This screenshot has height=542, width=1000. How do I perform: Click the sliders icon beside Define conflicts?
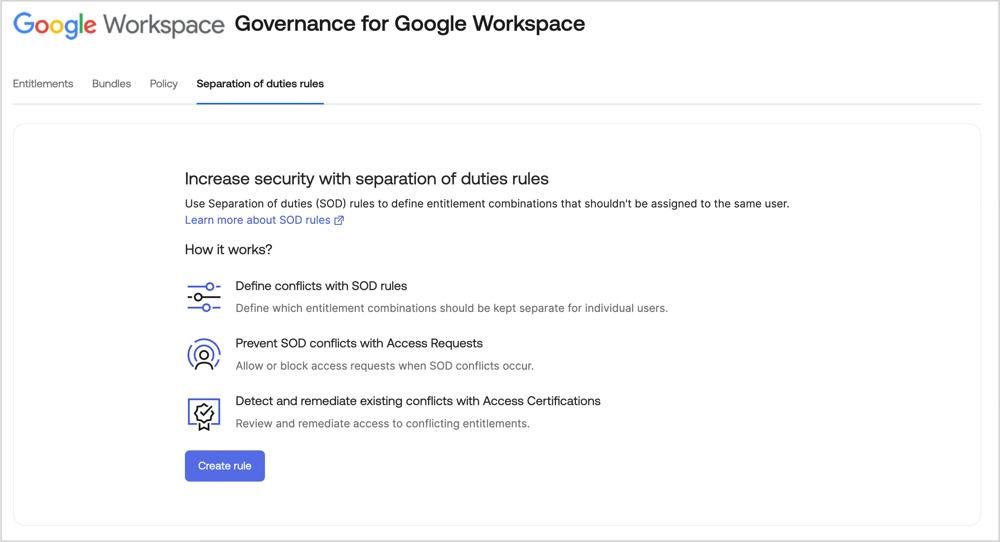tap(204, 297)
